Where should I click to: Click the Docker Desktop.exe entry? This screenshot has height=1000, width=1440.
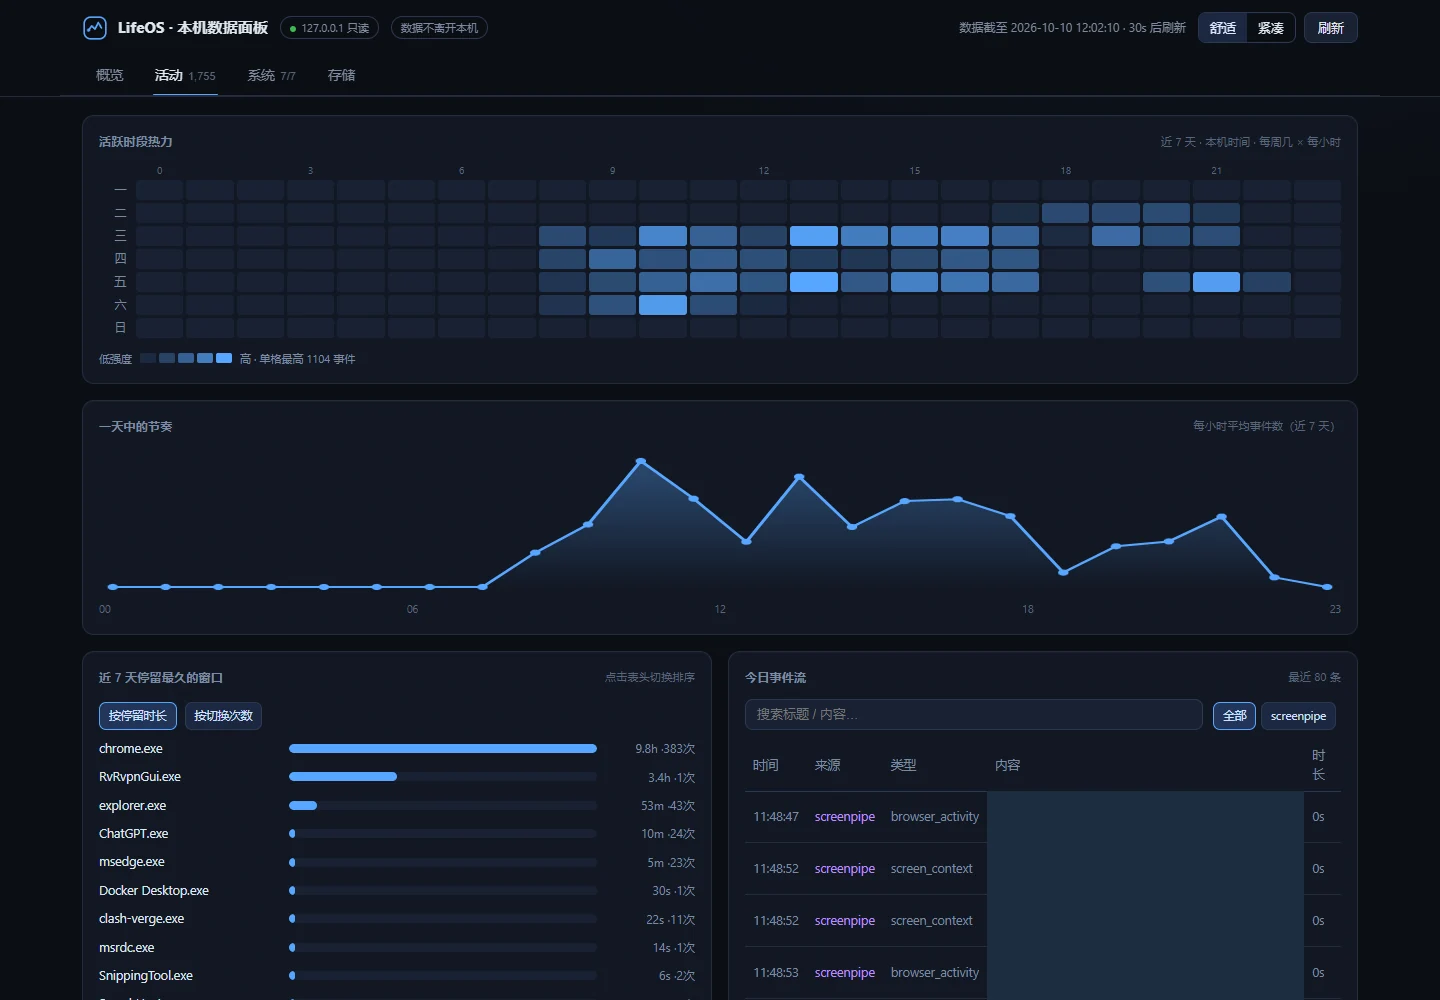(x=154, y=891)
